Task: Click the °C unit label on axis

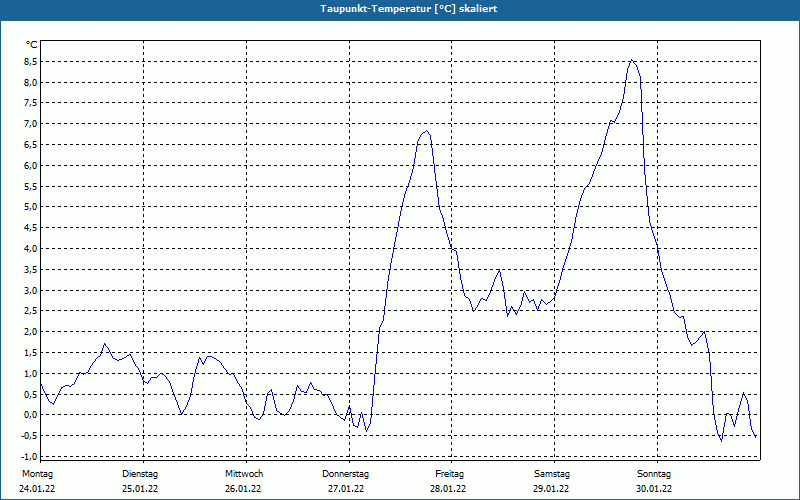Action: tap(32, 45)
